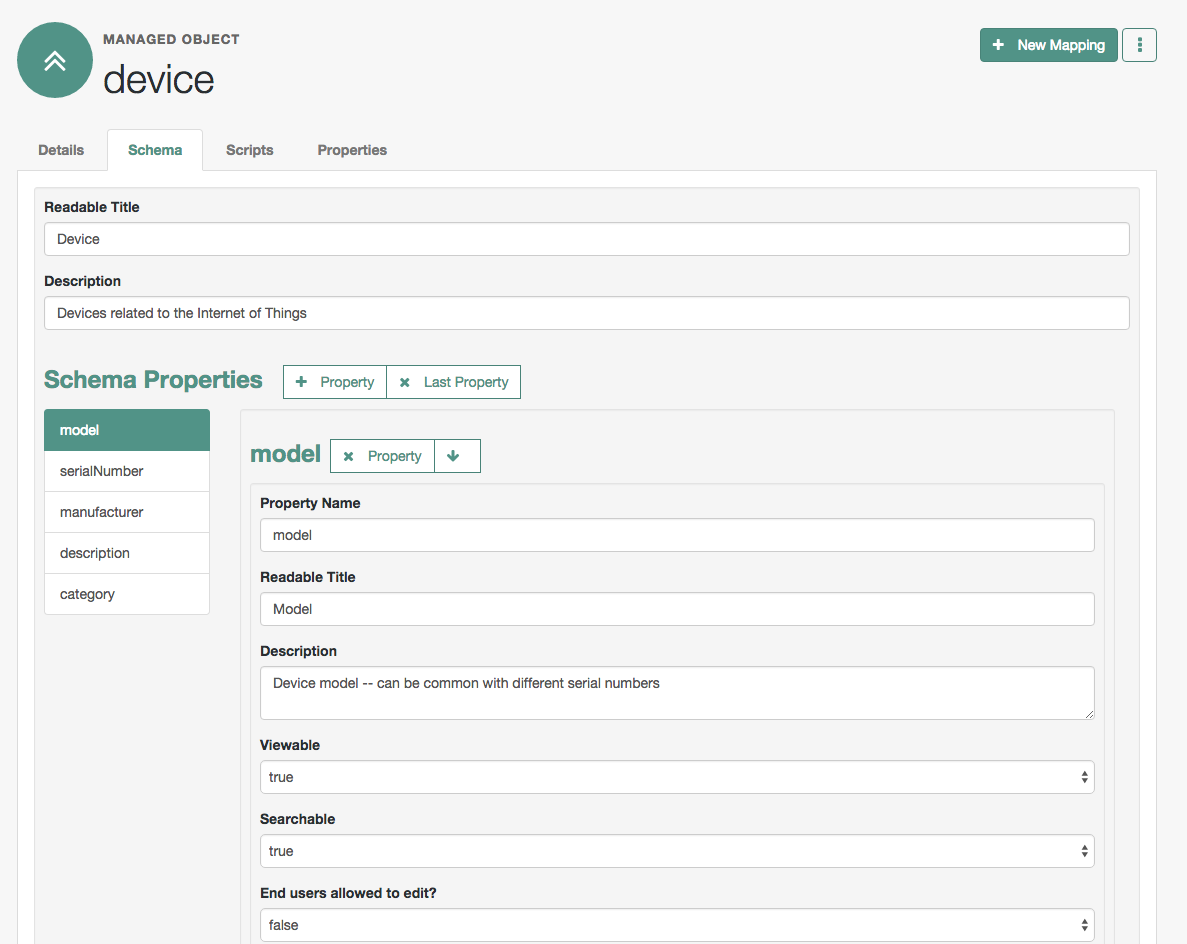Select the model property in the list
1187x944 pixels.
click(126, 430)
